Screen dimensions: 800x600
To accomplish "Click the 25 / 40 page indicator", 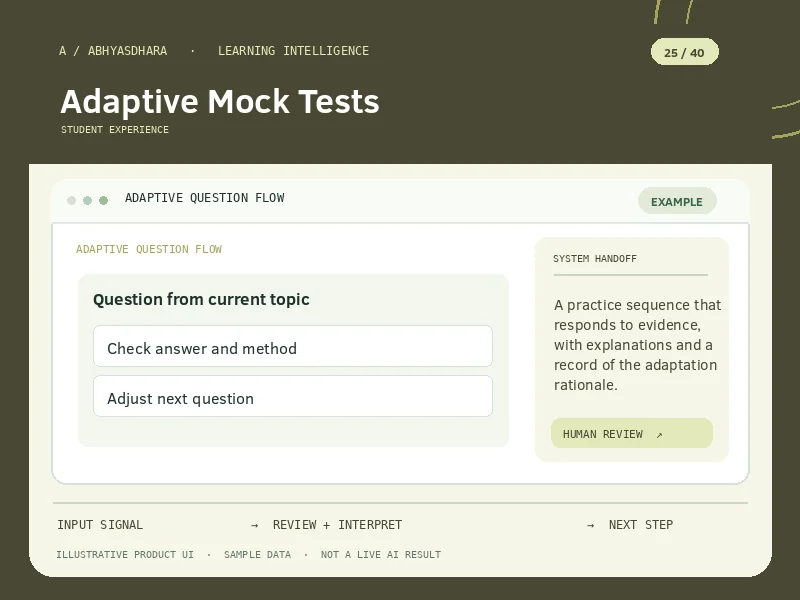I will coord(684,52).
